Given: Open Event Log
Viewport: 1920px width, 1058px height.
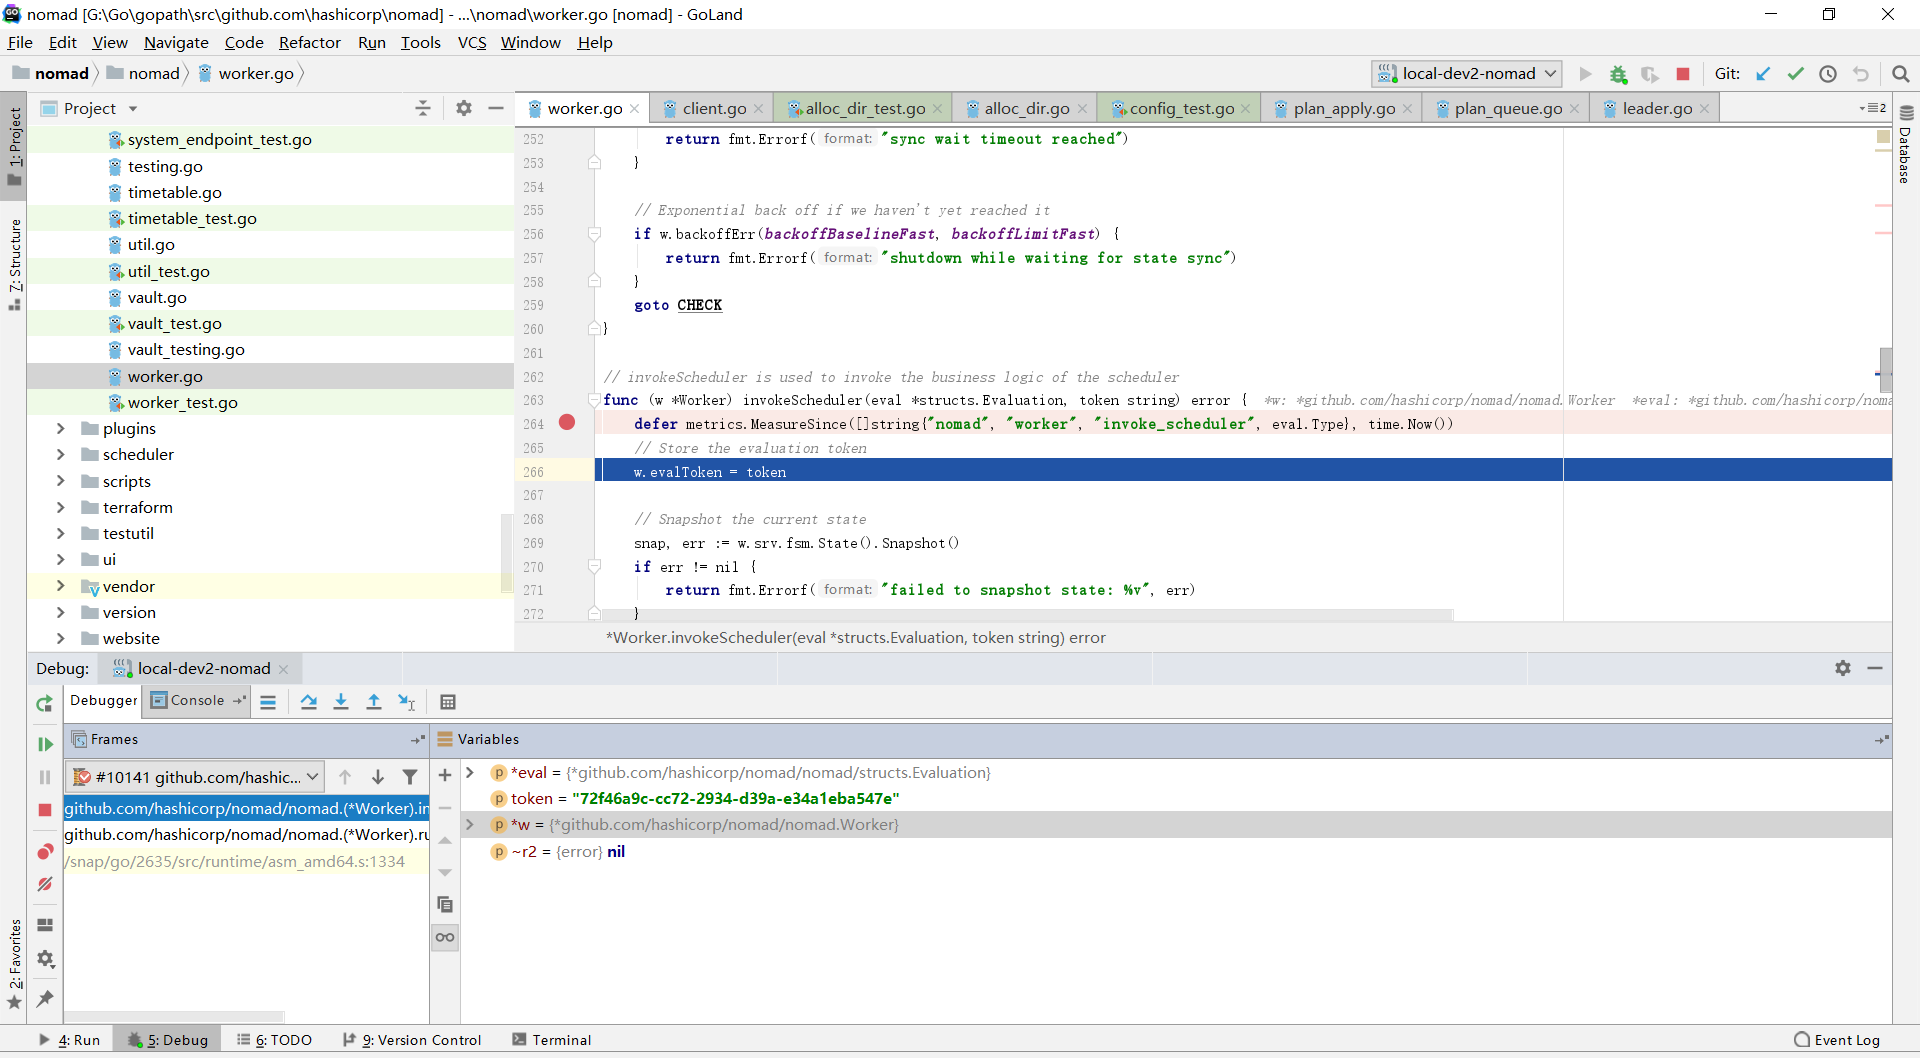Looking at the screenshot, I should tap(1837, 1040).
